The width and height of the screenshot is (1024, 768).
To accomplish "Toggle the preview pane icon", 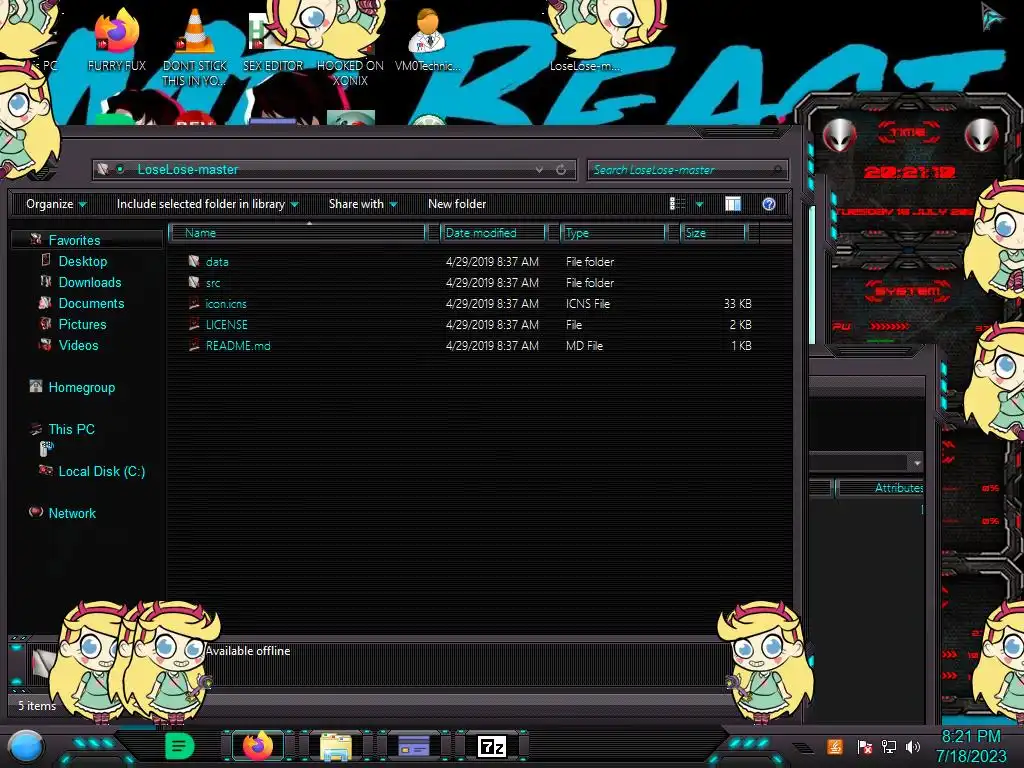I will (x=733, y=204).
